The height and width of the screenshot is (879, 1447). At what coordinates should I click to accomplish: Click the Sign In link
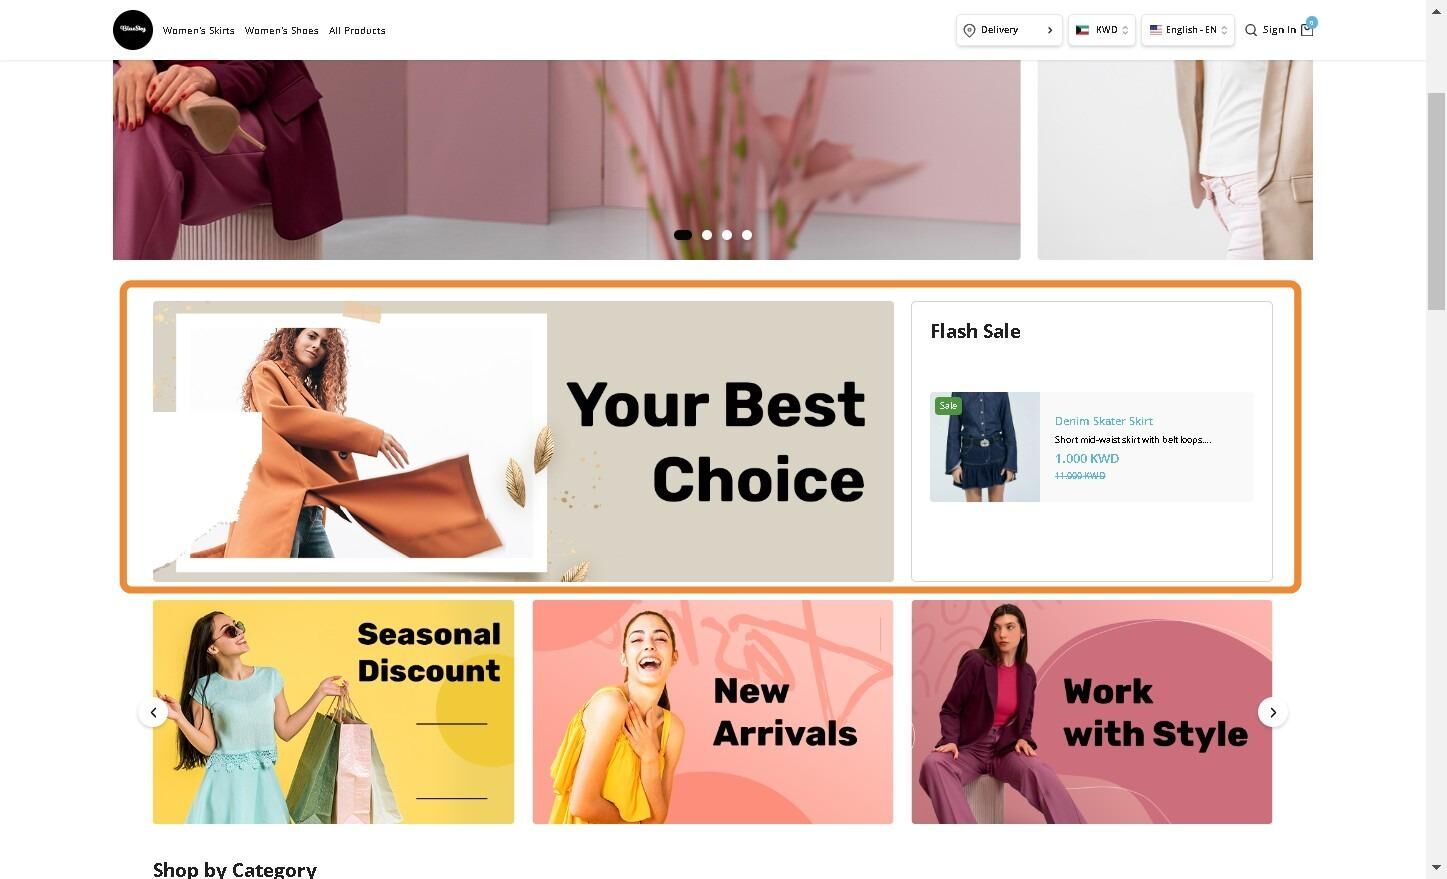1279,30
